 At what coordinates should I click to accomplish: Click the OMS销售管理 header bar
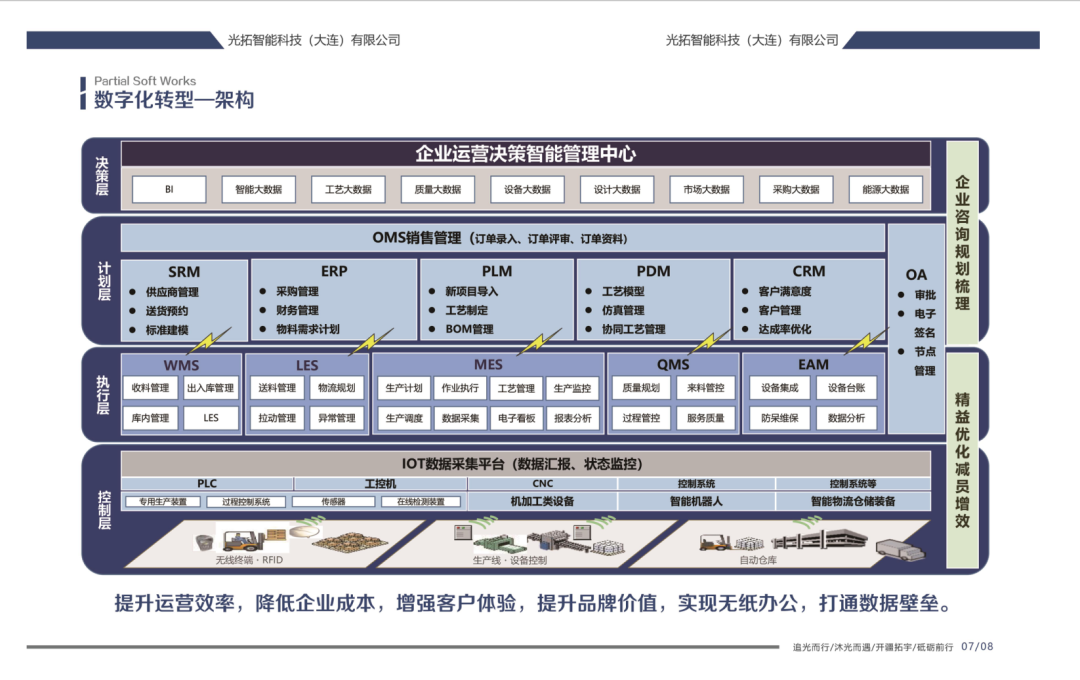(x=503, y=238)
